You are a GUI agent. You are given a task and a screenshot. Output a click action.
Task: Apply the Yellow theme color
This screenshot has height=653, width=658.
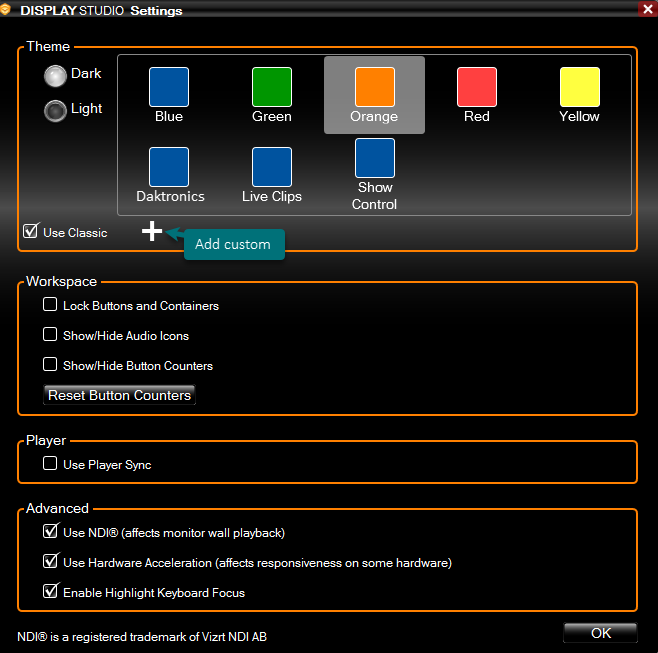[579, 88]
